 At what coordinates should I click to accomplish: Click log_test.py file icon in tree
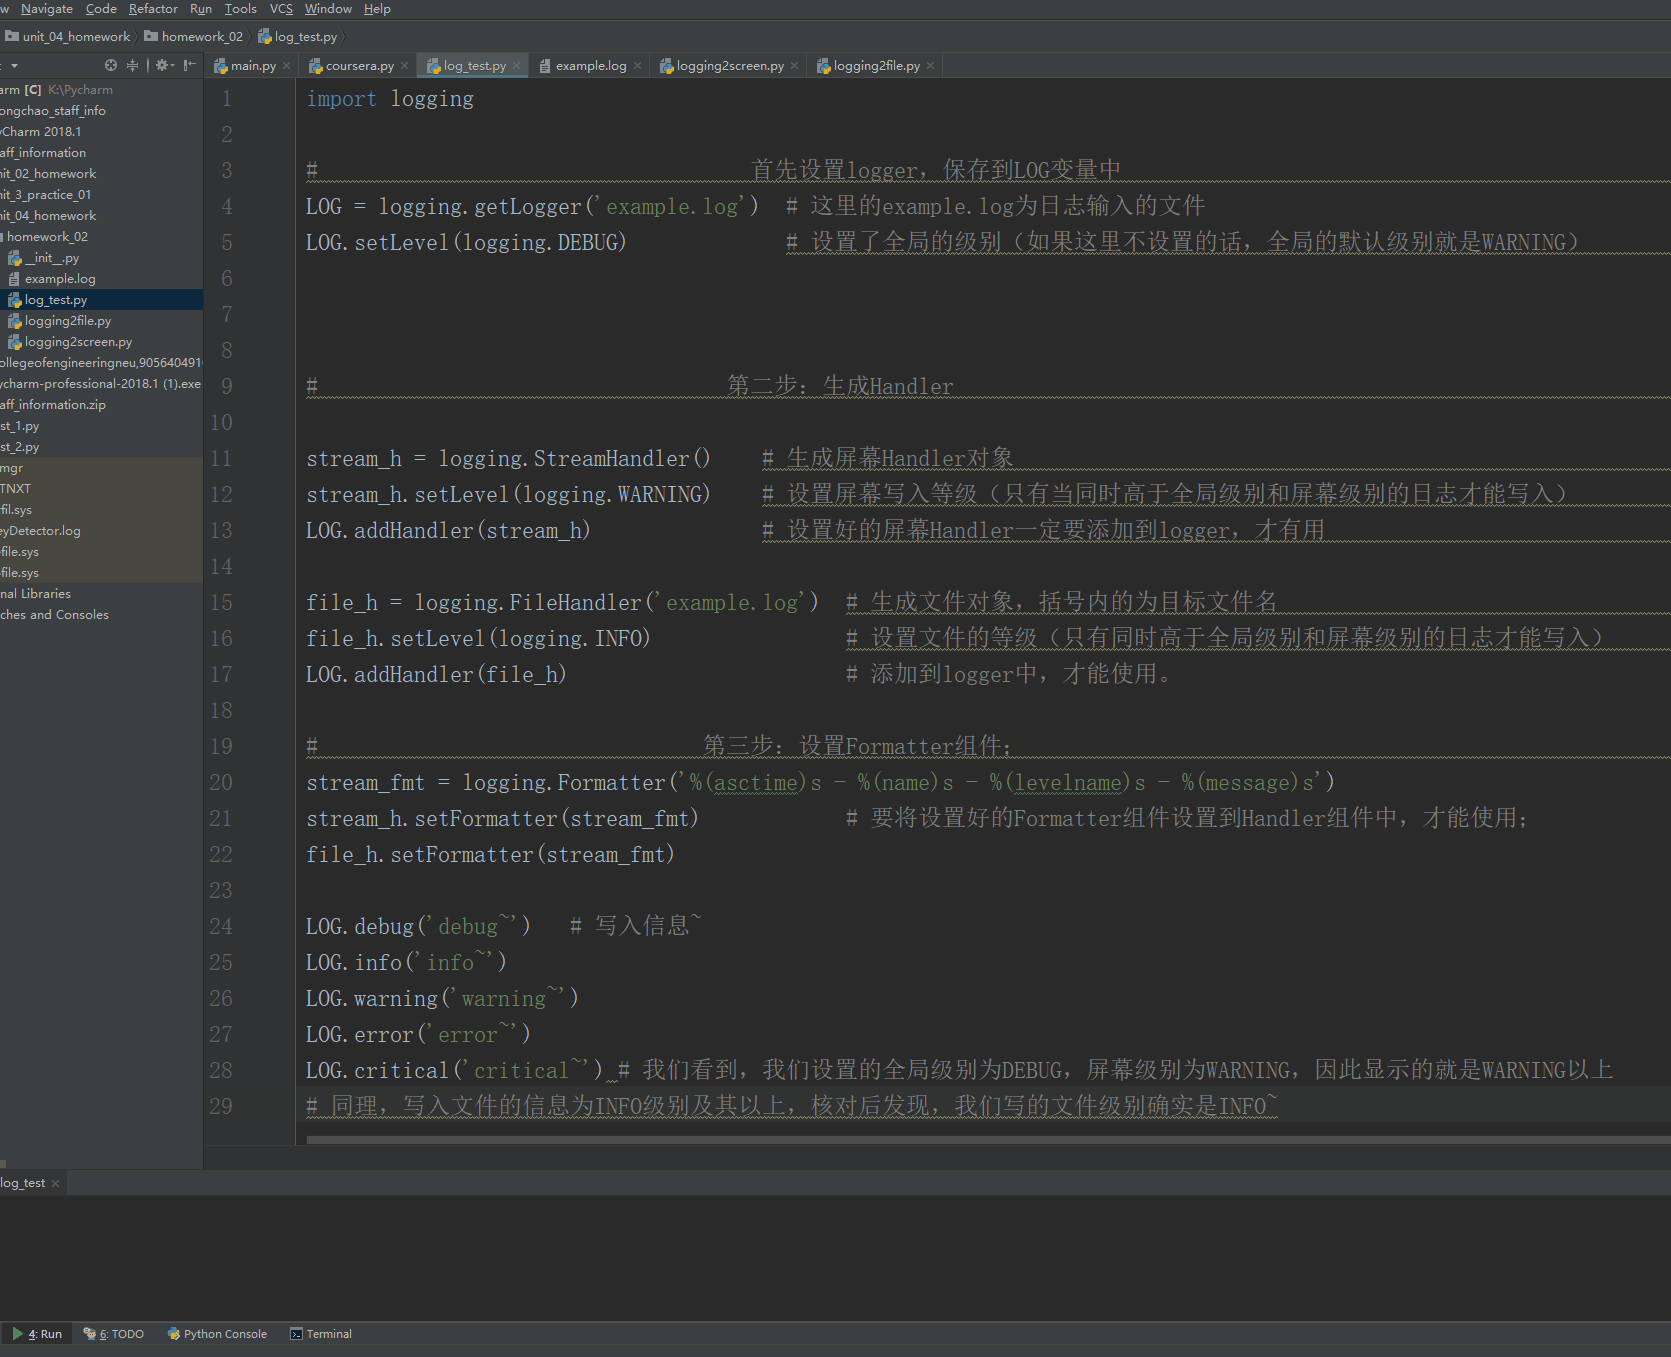[x=15, y=300]
